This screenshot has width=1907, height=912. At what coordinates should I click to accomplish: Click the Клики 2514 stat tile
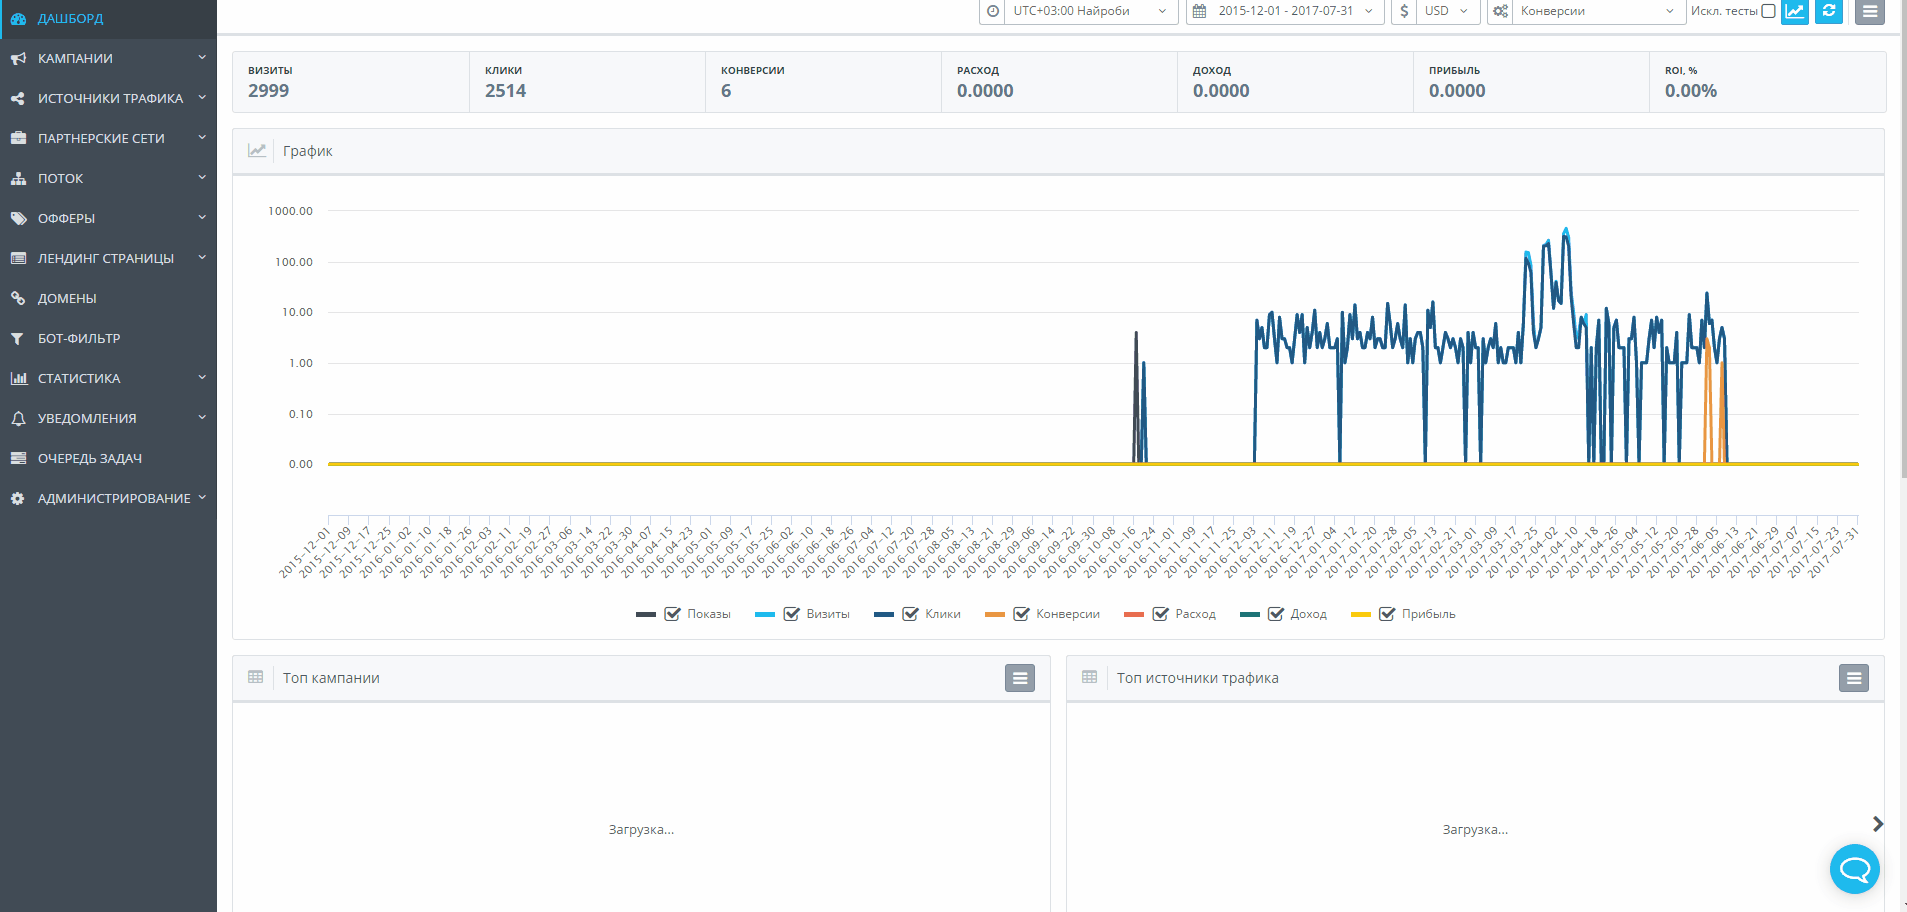point(587,82)
